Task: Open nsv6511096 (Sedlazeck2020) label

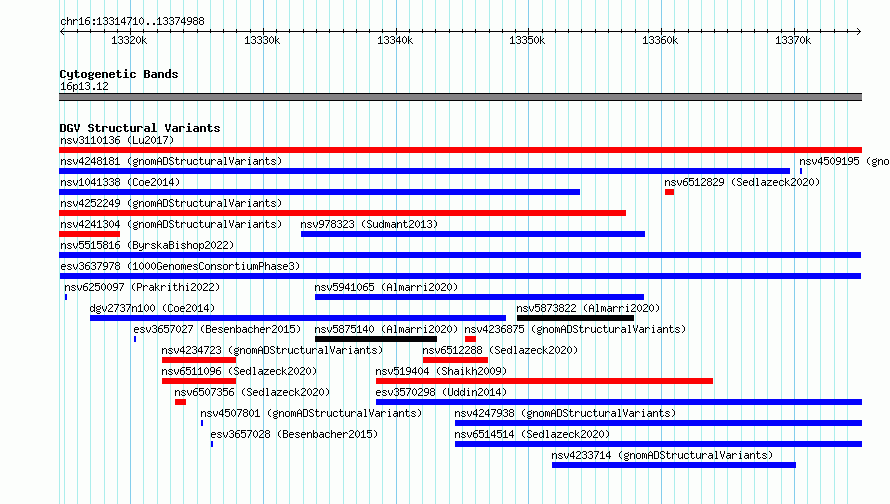Action: 239,371
